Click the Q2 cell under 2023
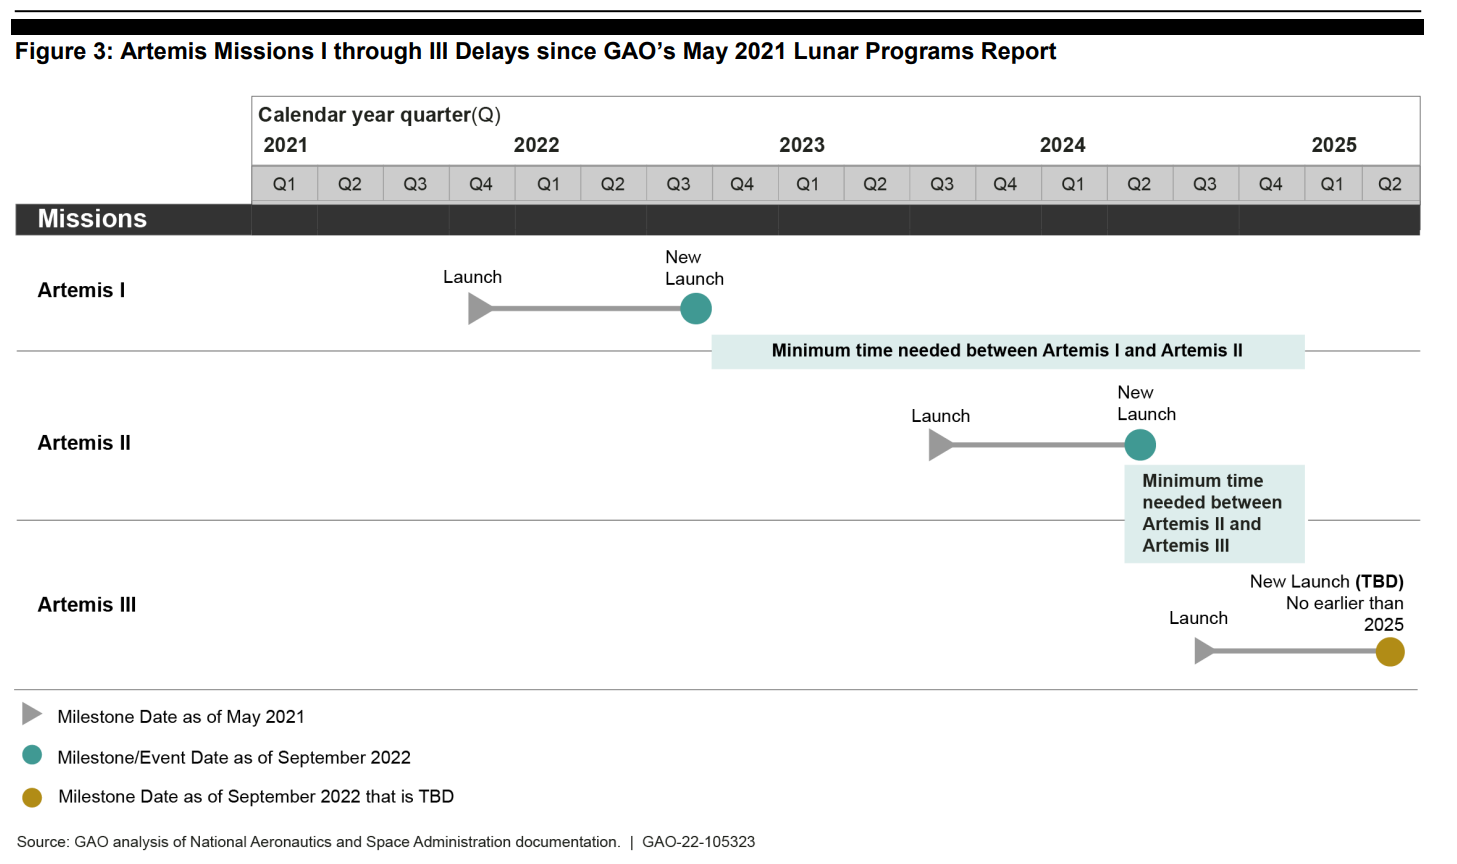The height and width of the screenshot is (864, 1457). [876, 184]
